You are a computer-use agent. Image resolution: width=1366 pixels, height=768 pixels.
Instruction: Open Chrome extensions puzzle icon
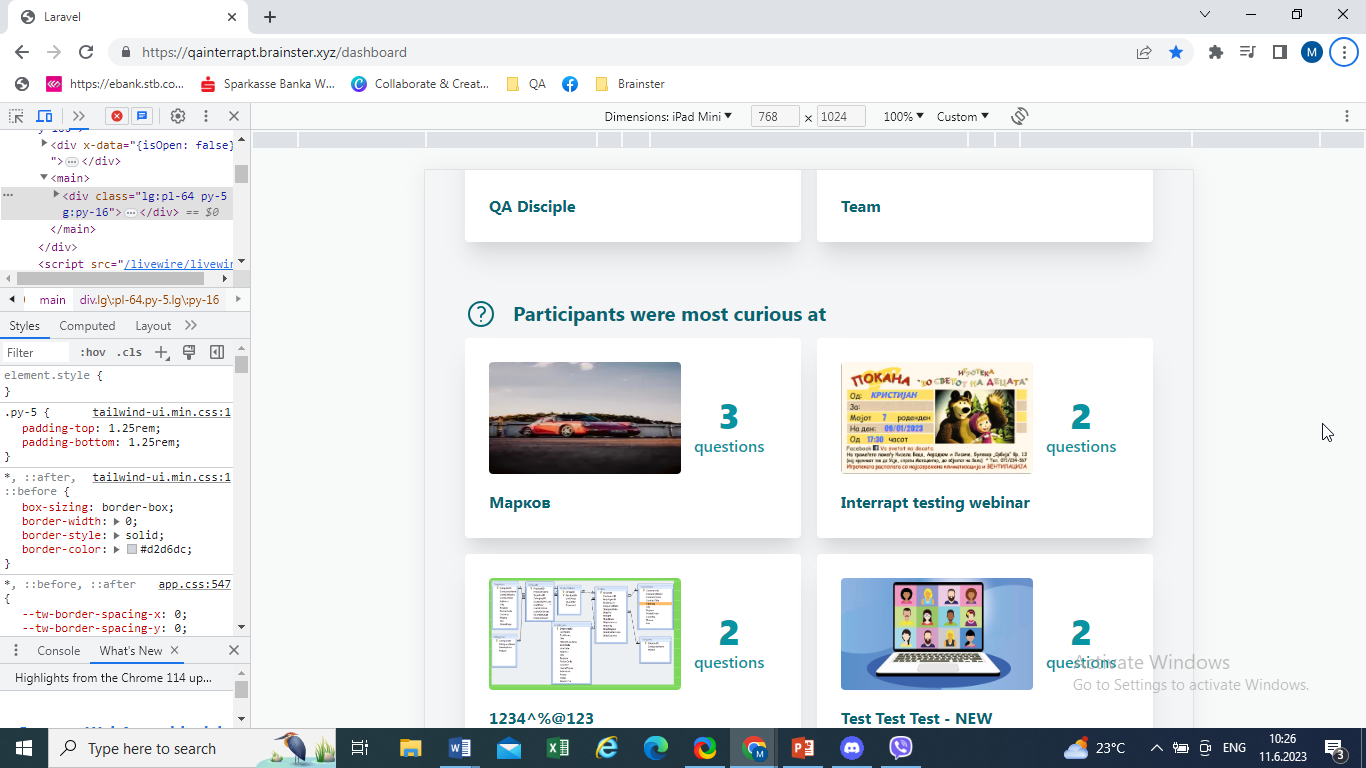click(x=1216, y=52)
